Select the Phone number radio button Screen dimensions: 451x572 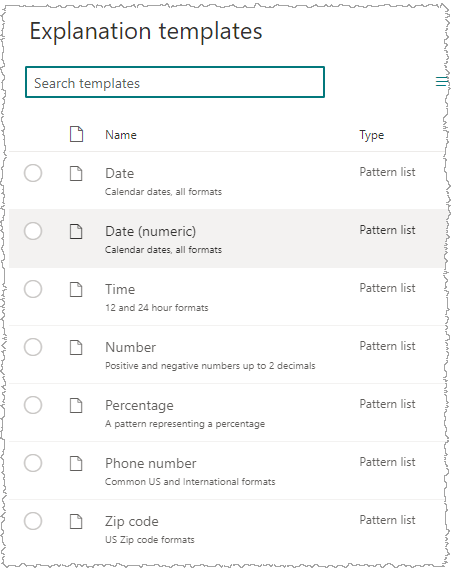[33, 463]
